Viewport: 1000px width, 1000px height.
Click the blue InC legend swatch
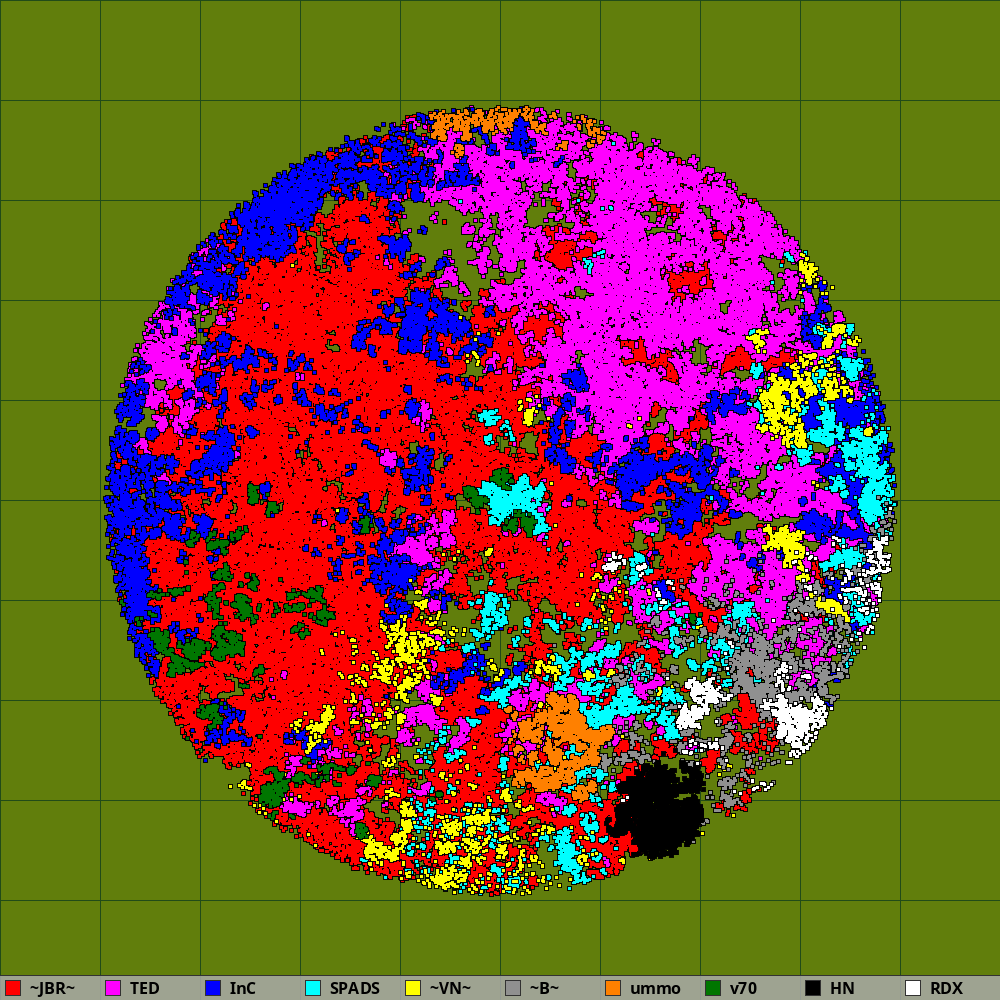pos(213,988)
